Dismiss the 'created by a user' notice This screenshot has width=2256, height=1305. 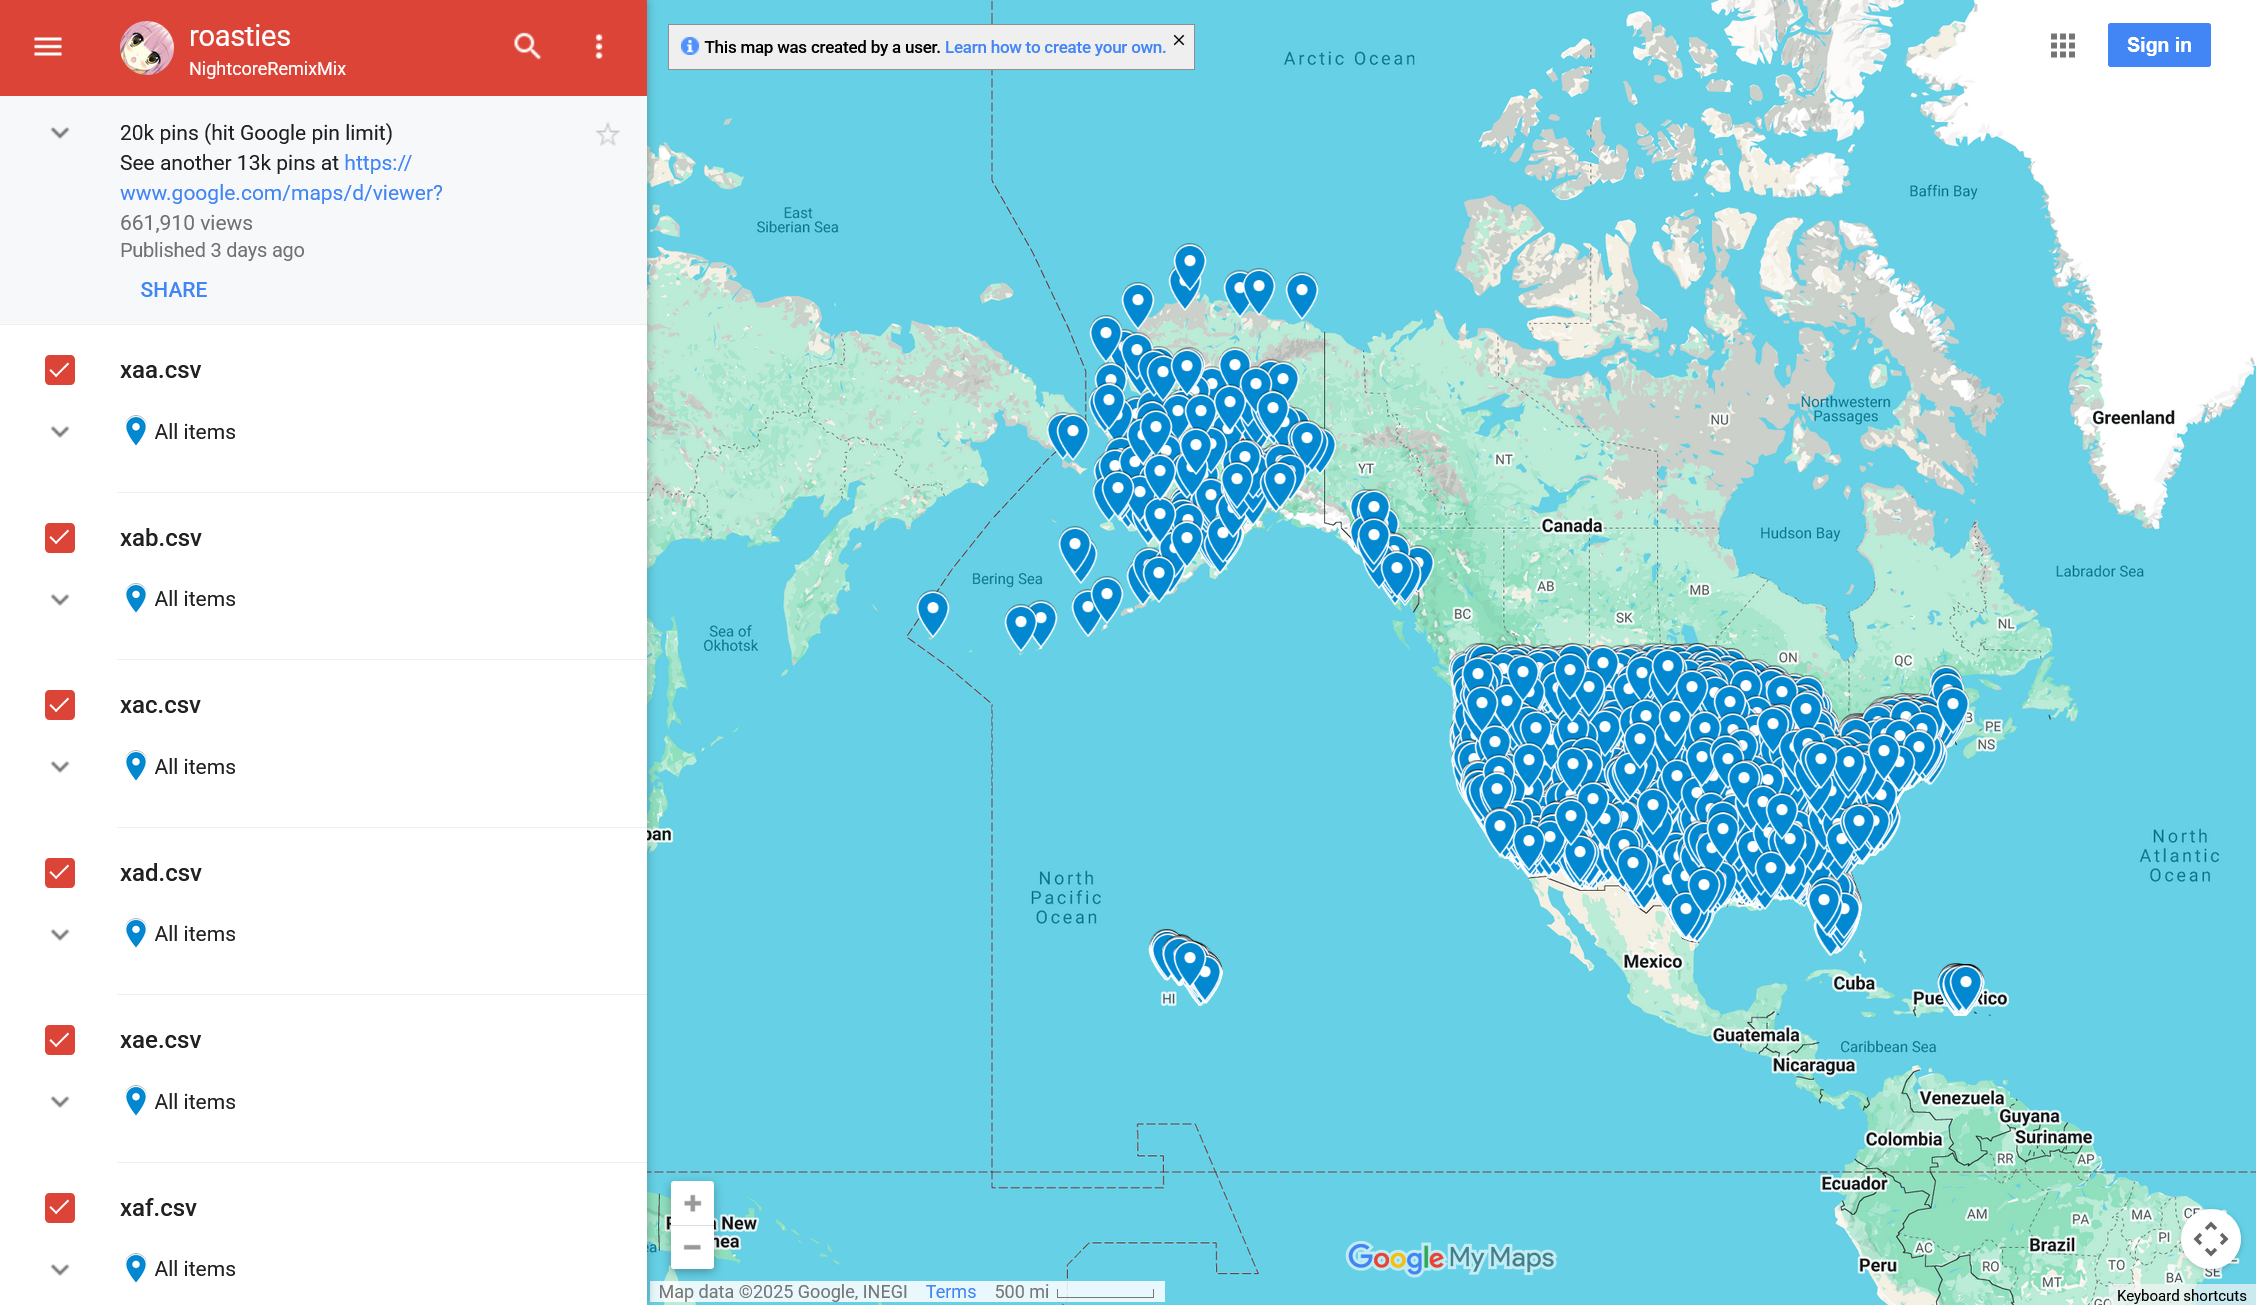pyautogui.click(x=1179, y=40)
